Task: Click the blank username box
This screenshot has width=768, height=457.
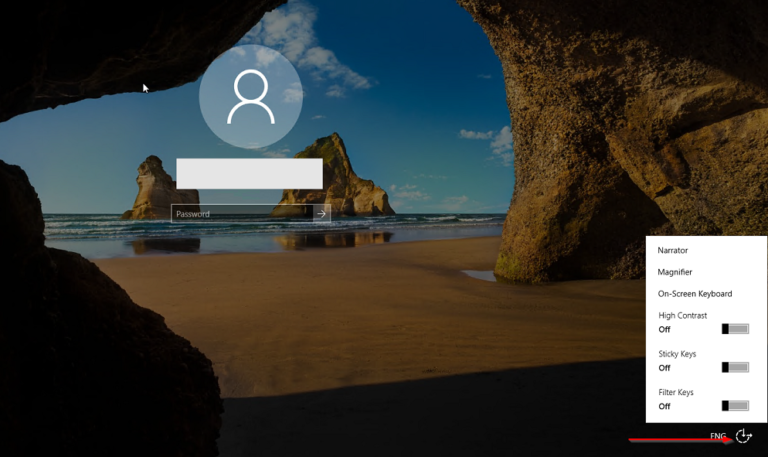Action: (249, 173)
